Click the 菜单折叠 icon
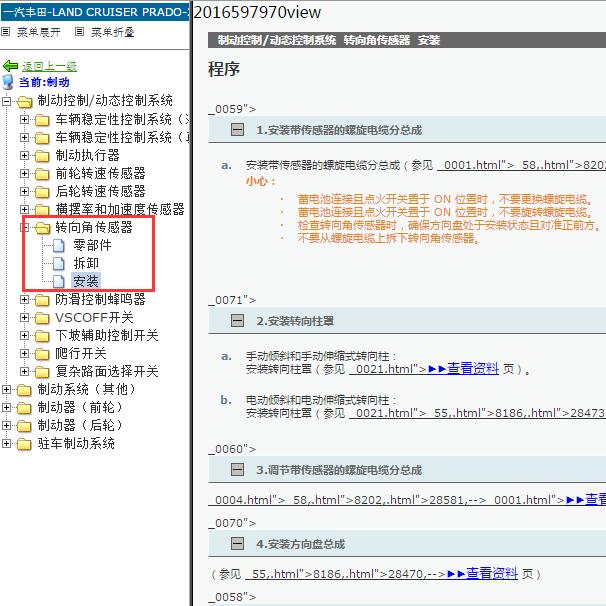Screen dimensions: 606x606 (79, 32)
